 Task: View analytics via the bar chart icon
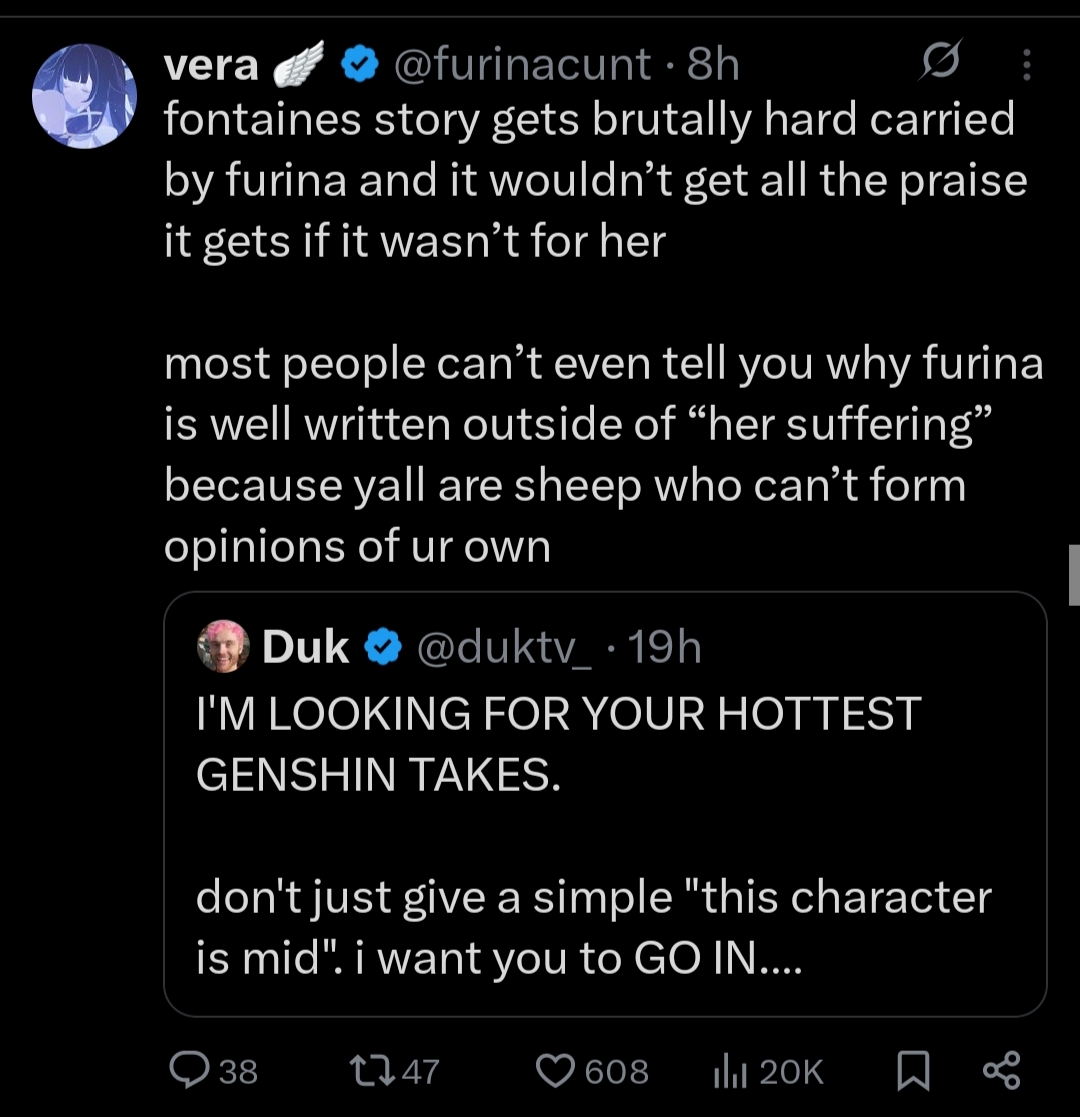(730, 1071)
